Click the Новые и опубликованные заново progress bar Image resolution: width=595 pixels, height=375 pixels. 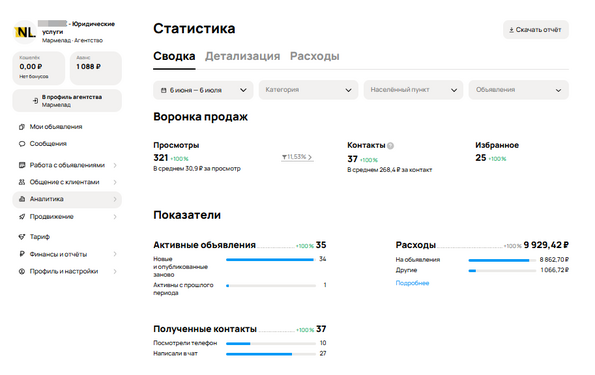[x=271, y=260]
